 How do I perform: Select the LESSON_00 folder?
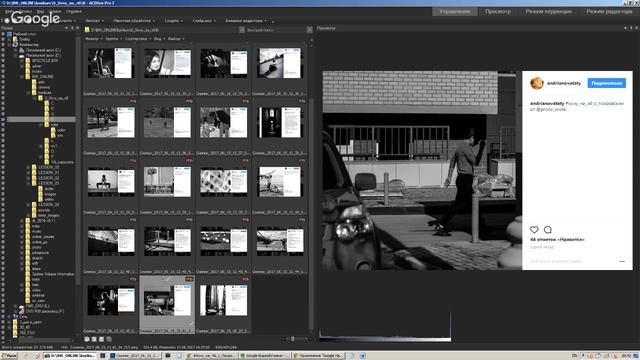coord(48,167)
